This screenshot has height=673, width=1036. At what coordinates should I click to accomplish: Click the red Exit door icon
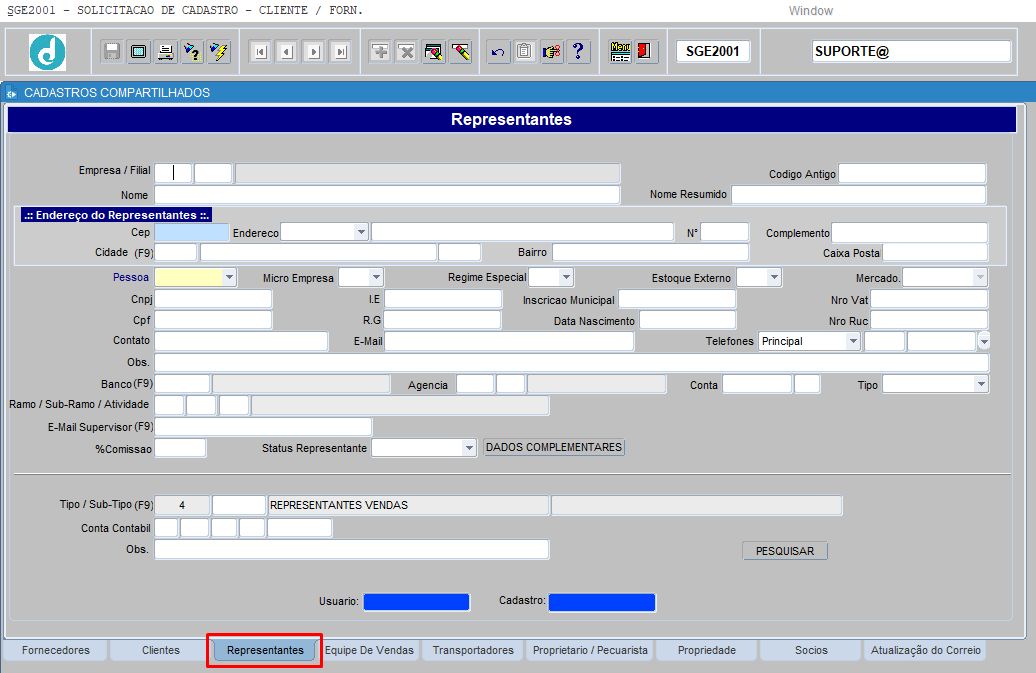pyautogui.click(x=646, y=52)
